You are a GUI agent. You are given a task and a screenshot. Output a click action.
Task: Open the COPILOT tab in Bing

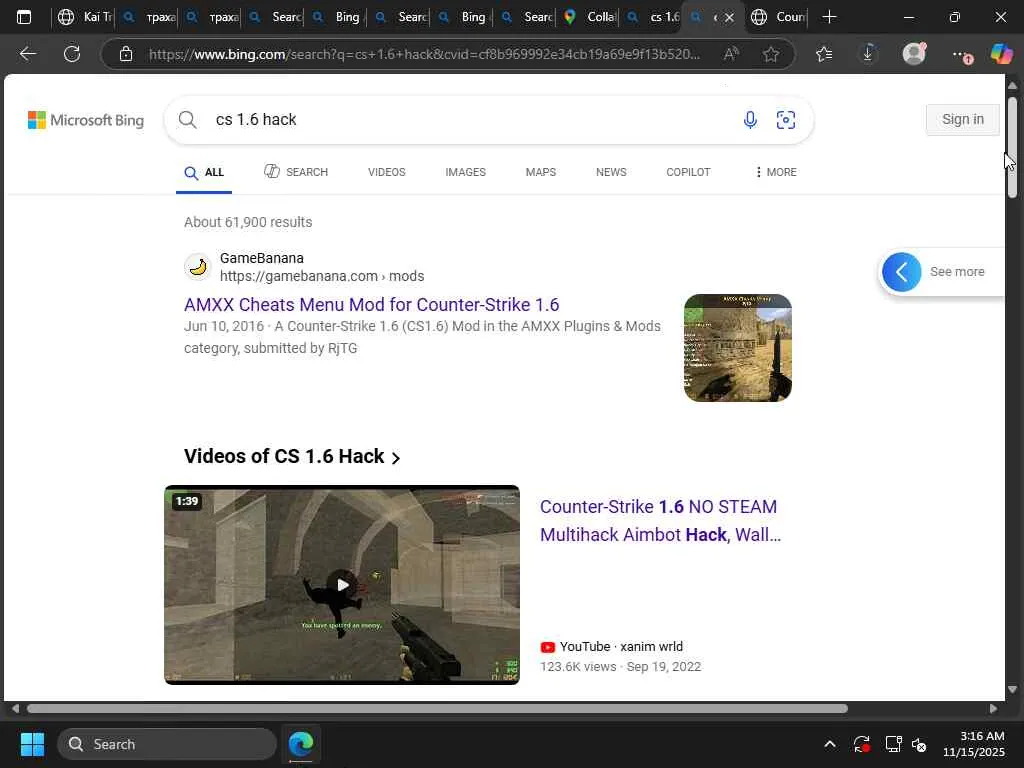click(688, 172)
